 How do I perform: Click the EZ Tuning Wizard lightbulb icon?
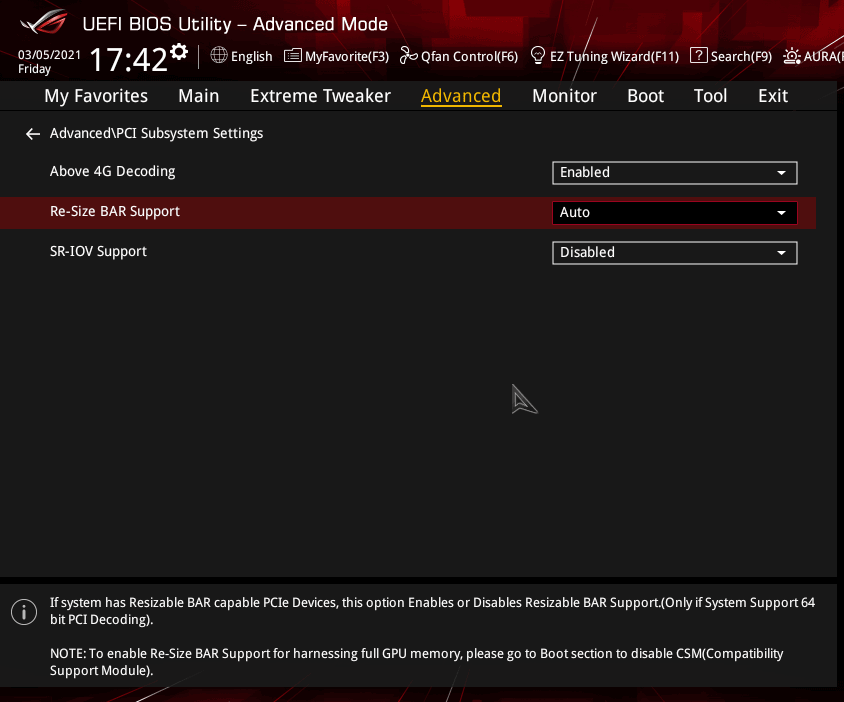point(538,55)
